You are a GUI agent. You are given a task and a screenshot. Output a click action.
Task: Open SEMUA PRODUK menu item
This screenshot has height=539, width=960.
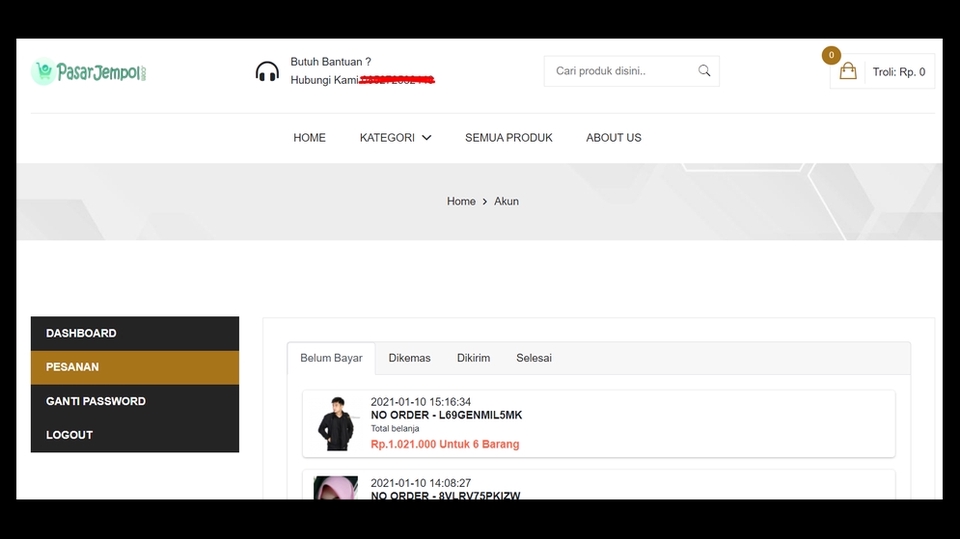(x=508, y=138)
